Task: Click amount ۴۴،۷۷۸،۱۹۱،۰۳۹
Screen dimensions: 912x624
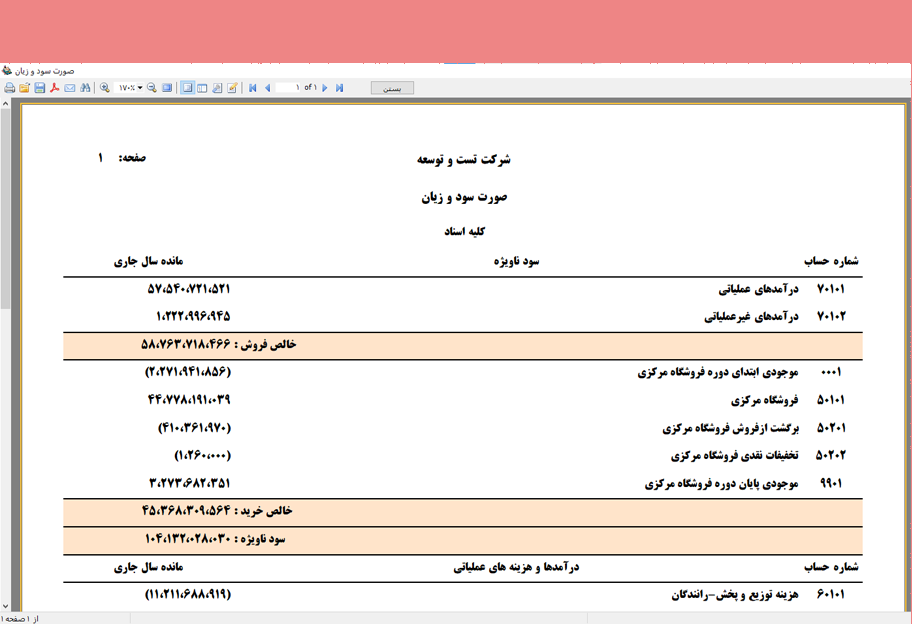Action: pos(189,400)
